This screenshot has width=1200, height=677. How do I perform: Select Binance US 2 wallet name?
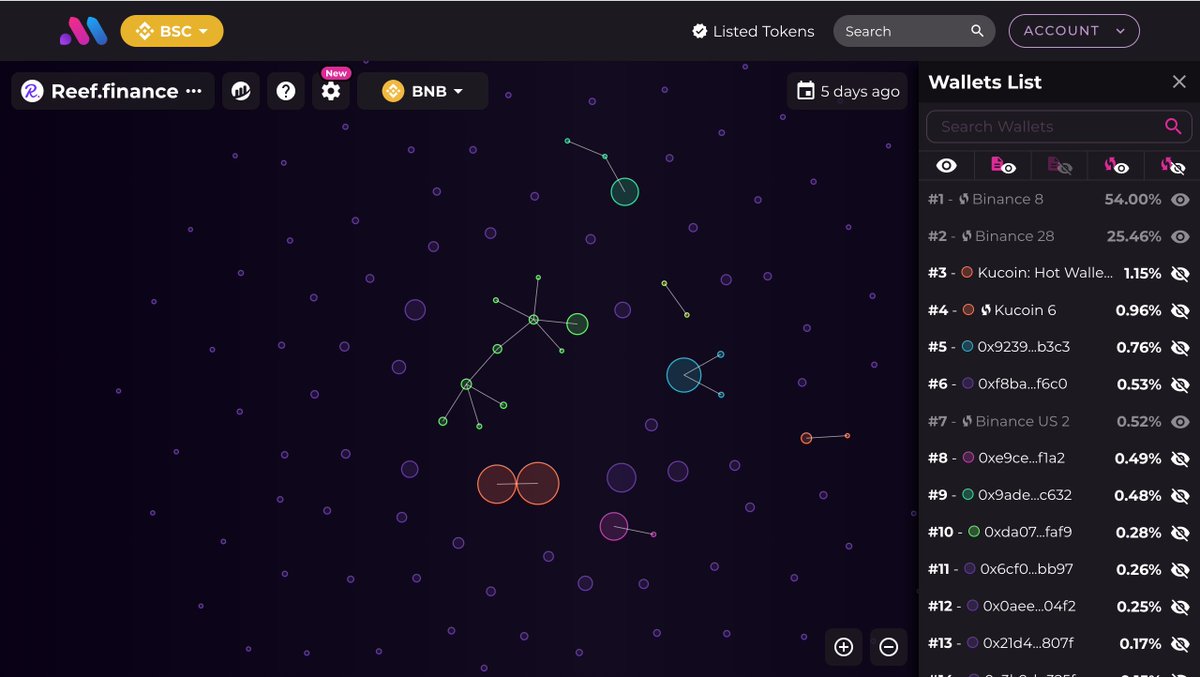tap(1022, 421)
